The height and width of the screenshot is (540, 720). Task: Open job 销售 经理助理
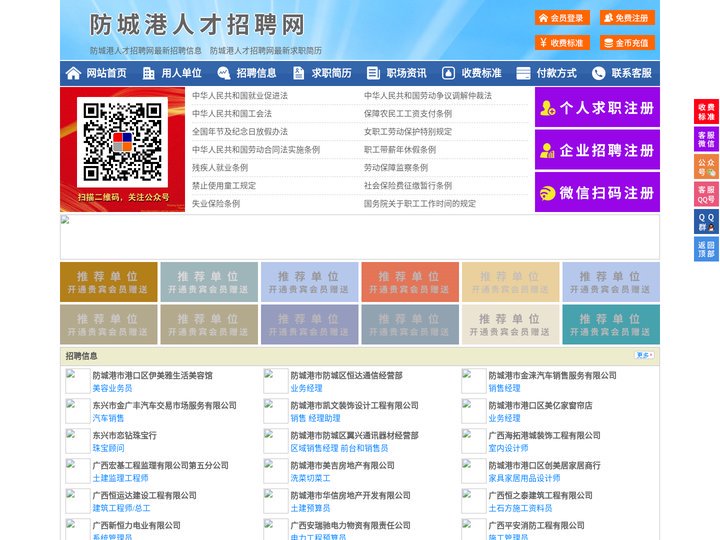pos(315,418)
